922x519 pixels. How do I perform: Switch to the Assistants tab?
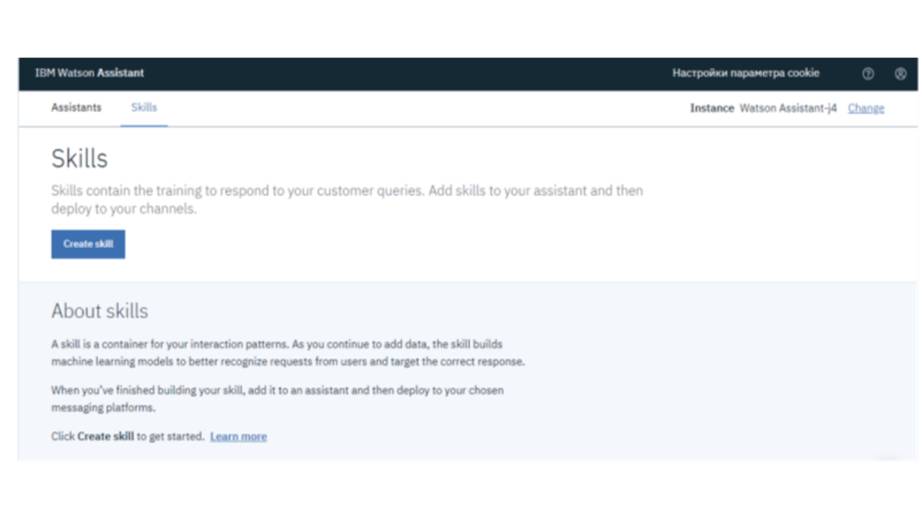(76, 108)
